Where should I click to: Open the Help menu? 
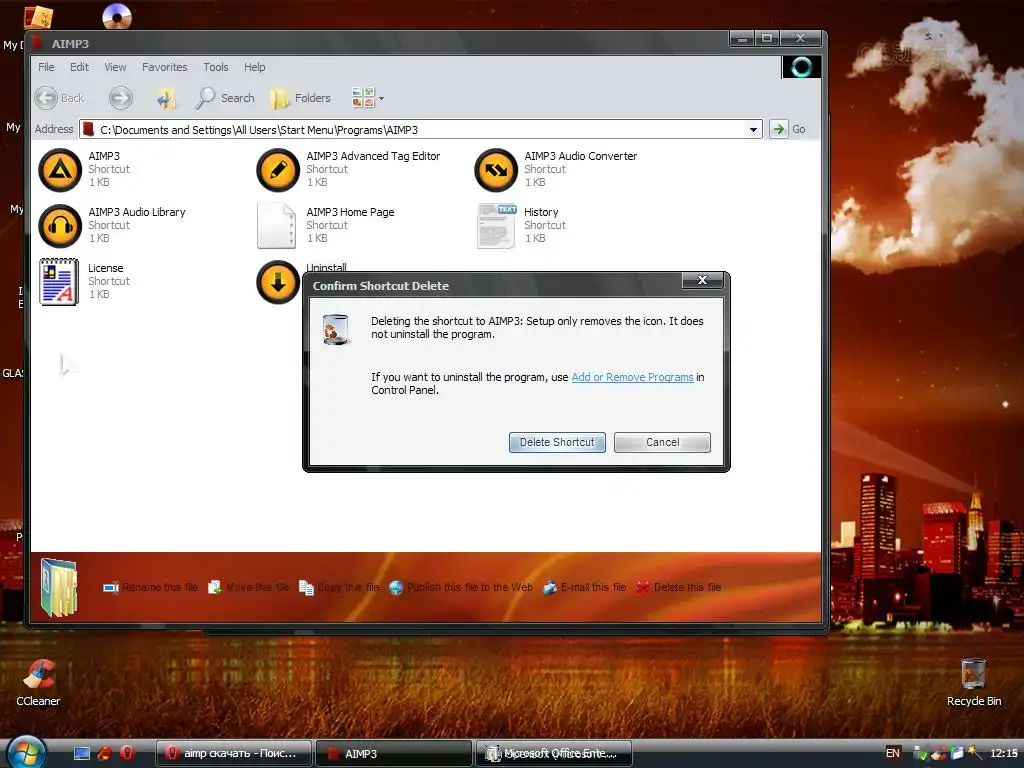click(x=255, y=67)
